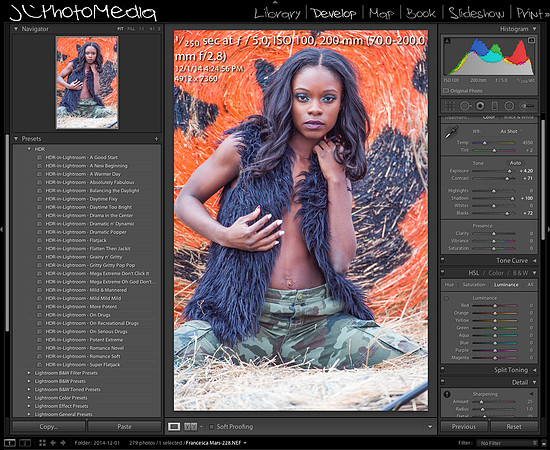Select the Spot Removal tool
This screenshot has height=450, width=550.
click(x=465, y=106)
